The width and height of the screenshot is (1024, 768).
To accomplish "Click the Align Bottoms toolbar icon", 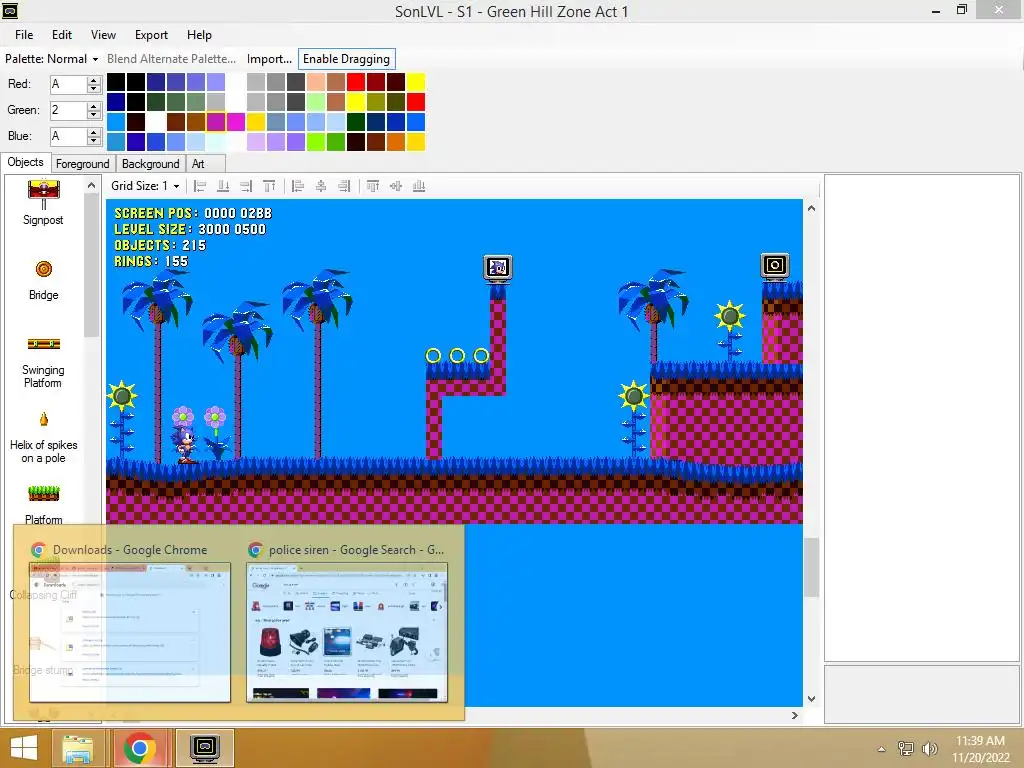I will click(419, 186).
